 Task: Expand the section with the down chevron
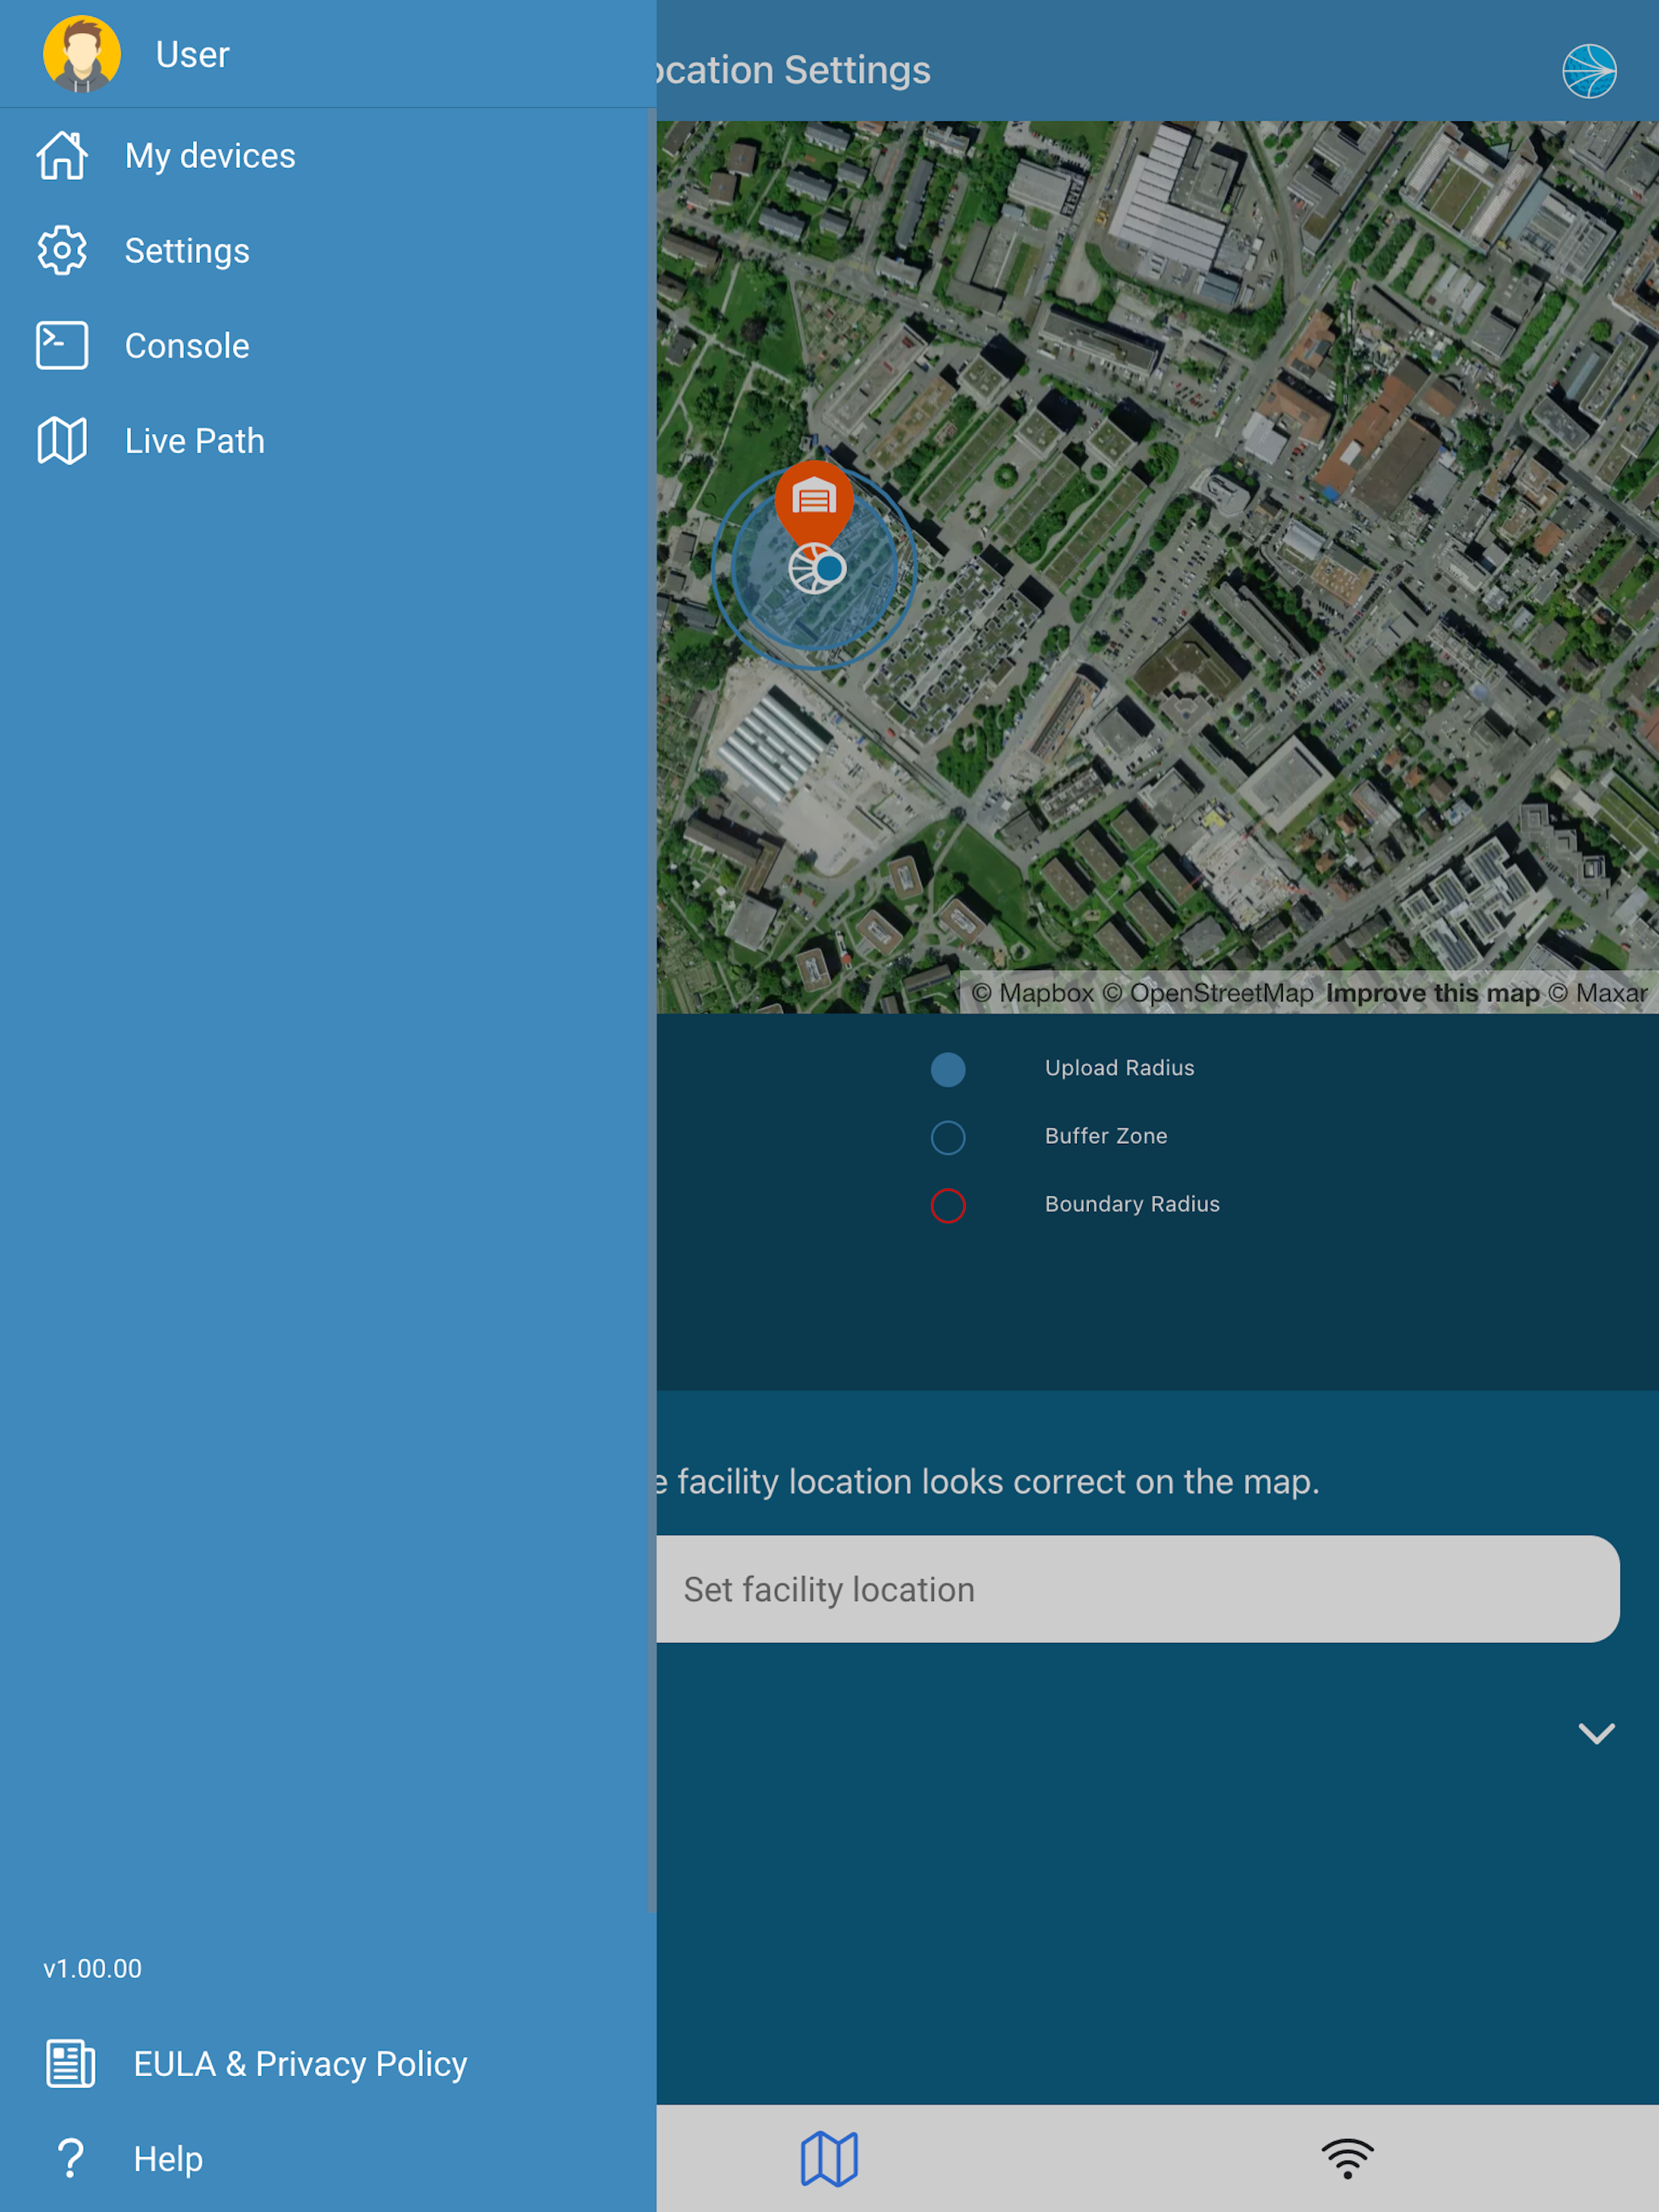(x=1596, y=1733)
